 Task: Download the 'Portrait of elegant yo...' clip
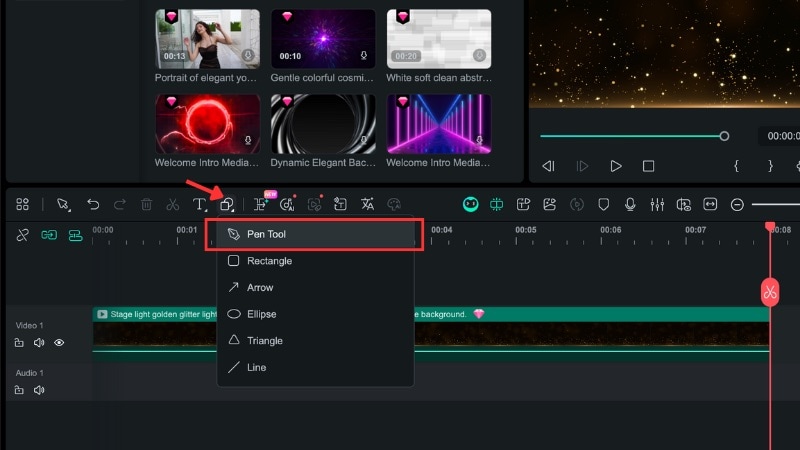248,55
